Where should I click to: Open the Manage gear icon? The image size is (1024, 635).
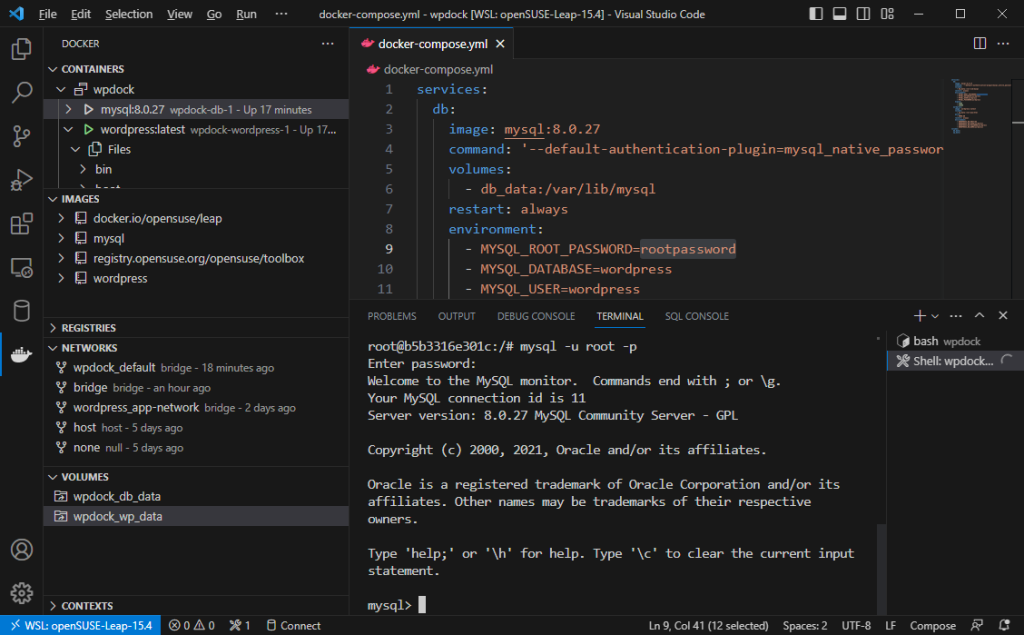point(22,593)
